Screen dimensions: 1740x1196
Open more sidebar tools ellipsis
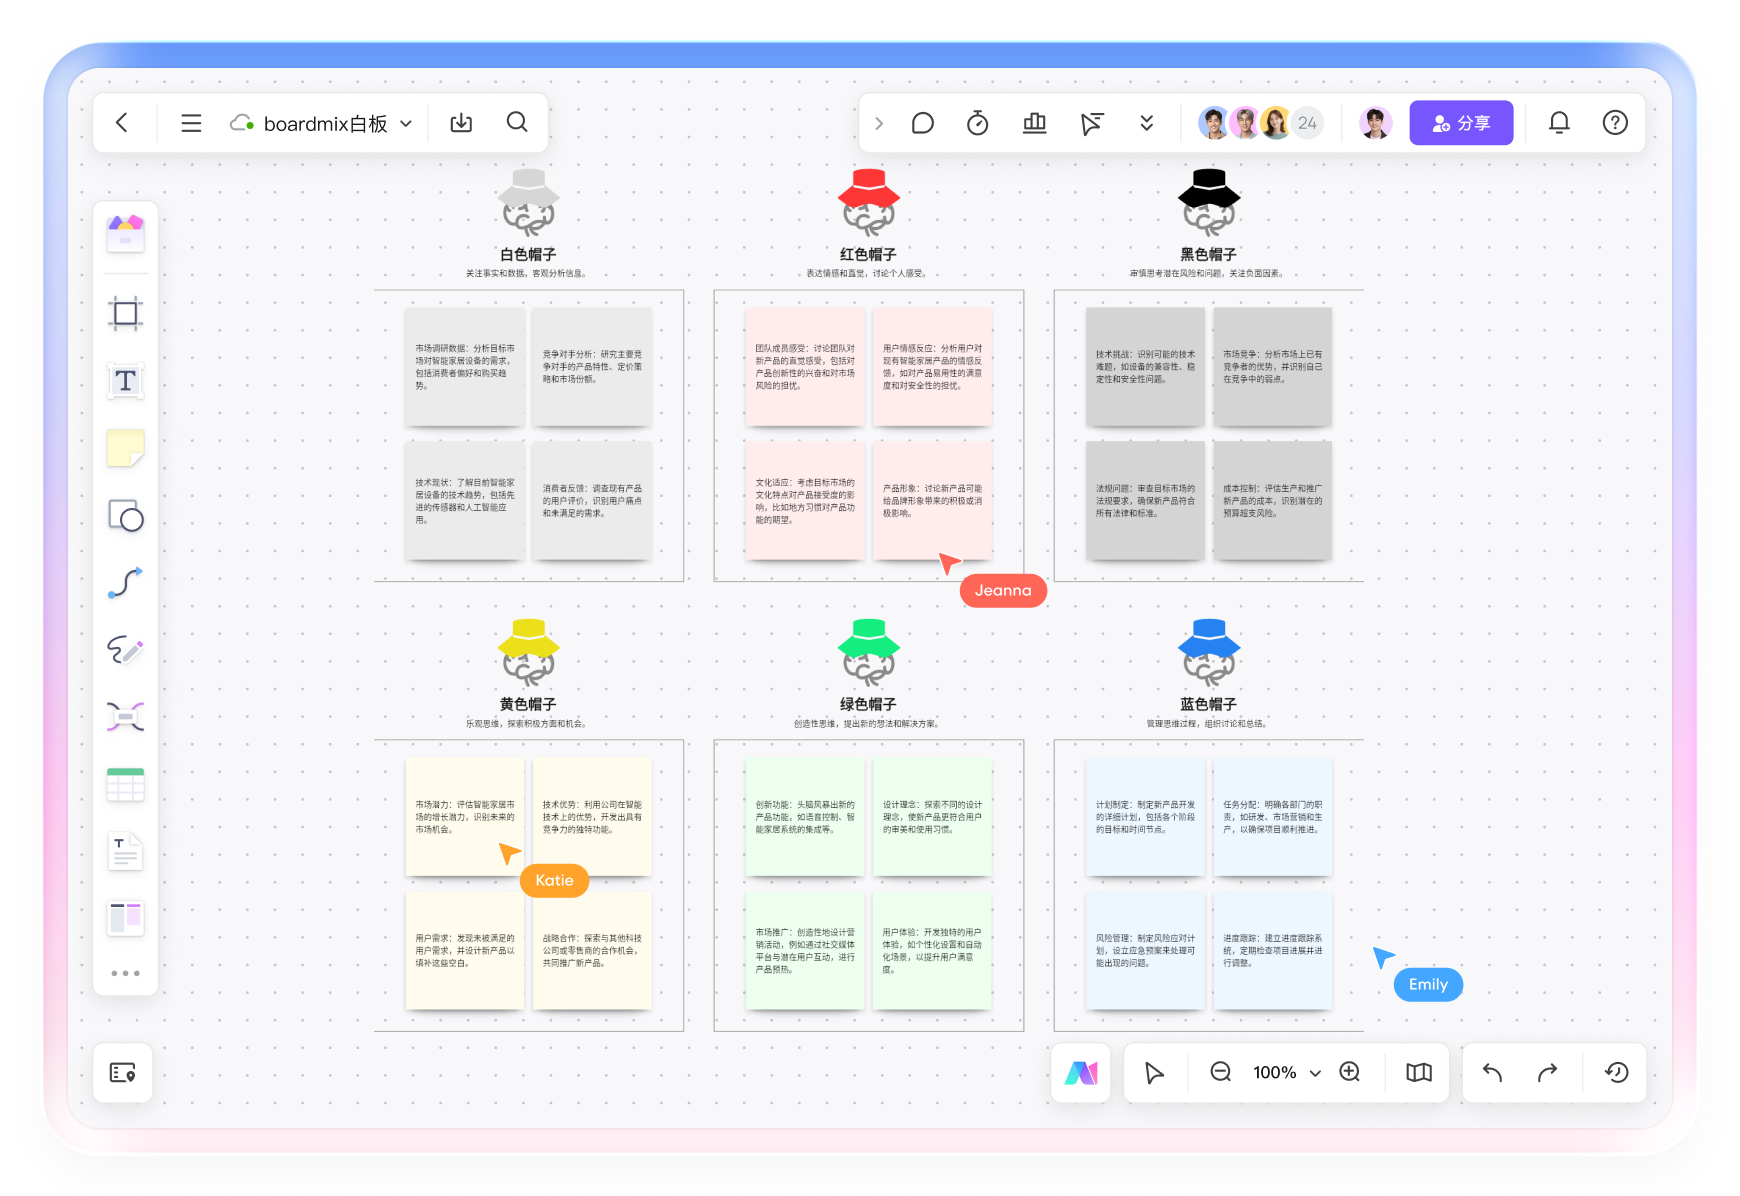126,973
